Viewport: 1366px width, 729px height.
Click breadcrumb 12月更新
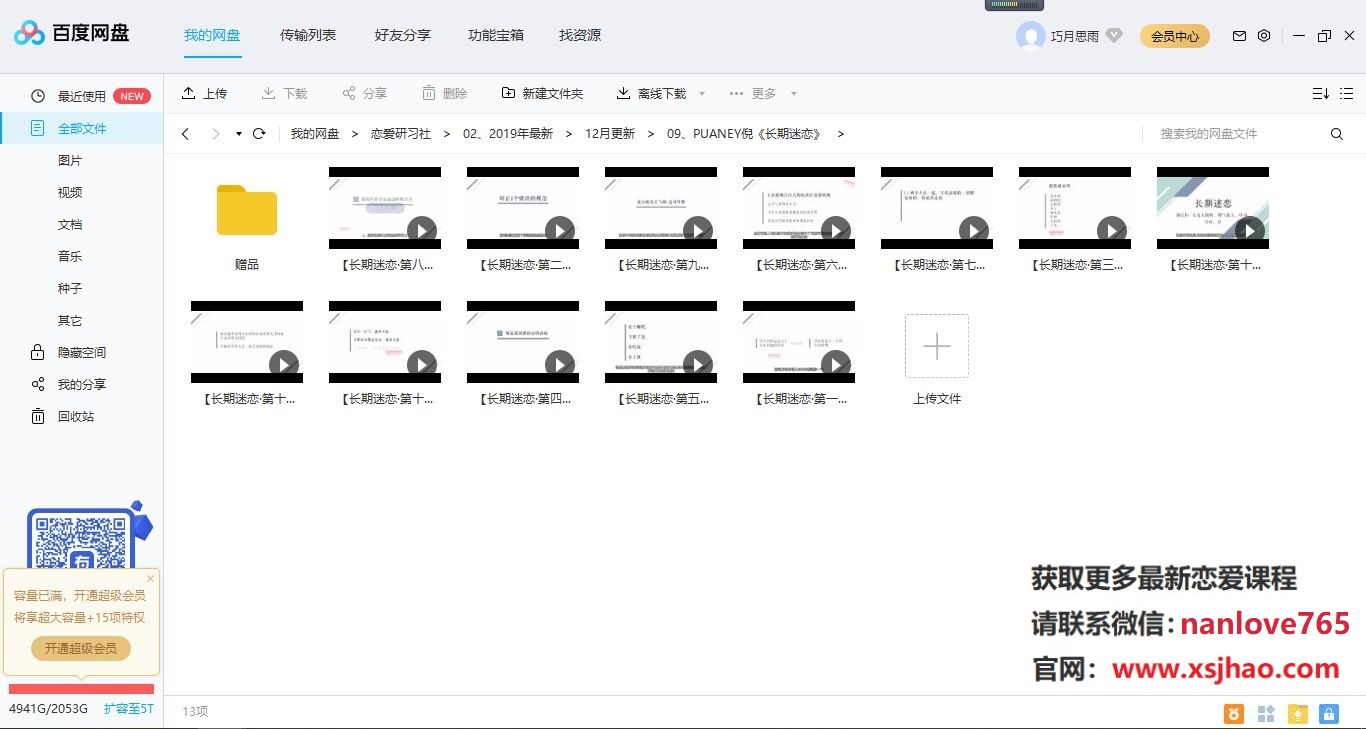[x=610, y=134]
